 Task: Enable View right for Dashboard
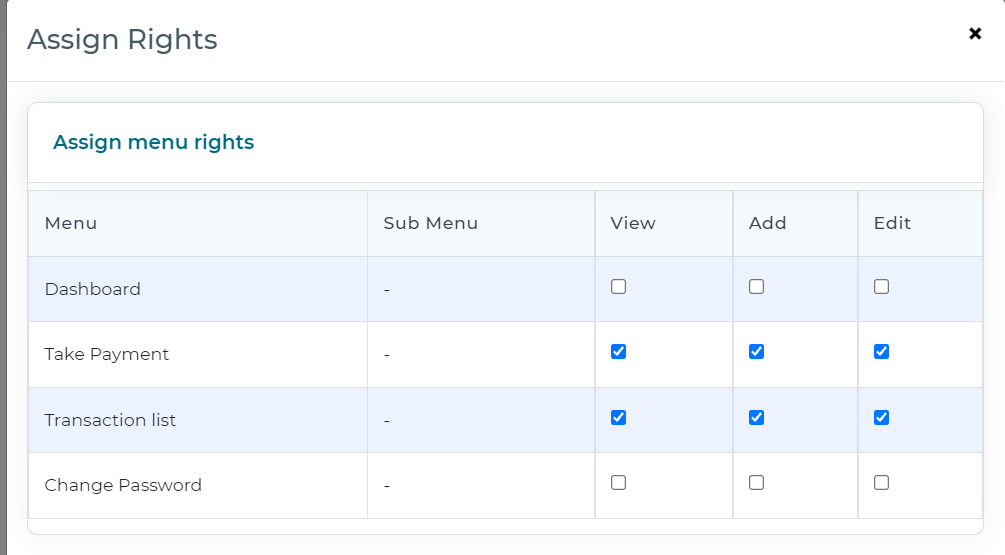coord(619,286)
